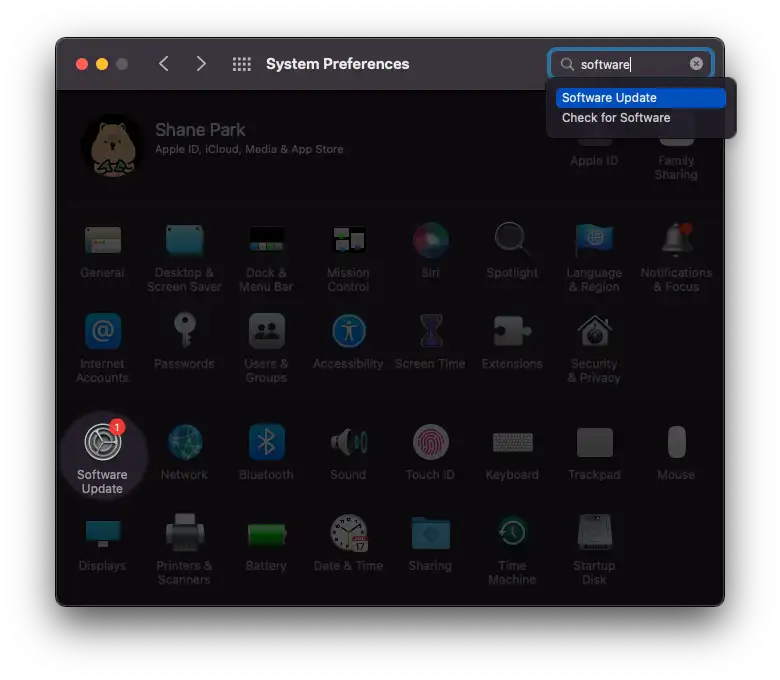This screenshot has width=780, height=680.
Task: Open the General preferences icon
Action: coord(102,240)
